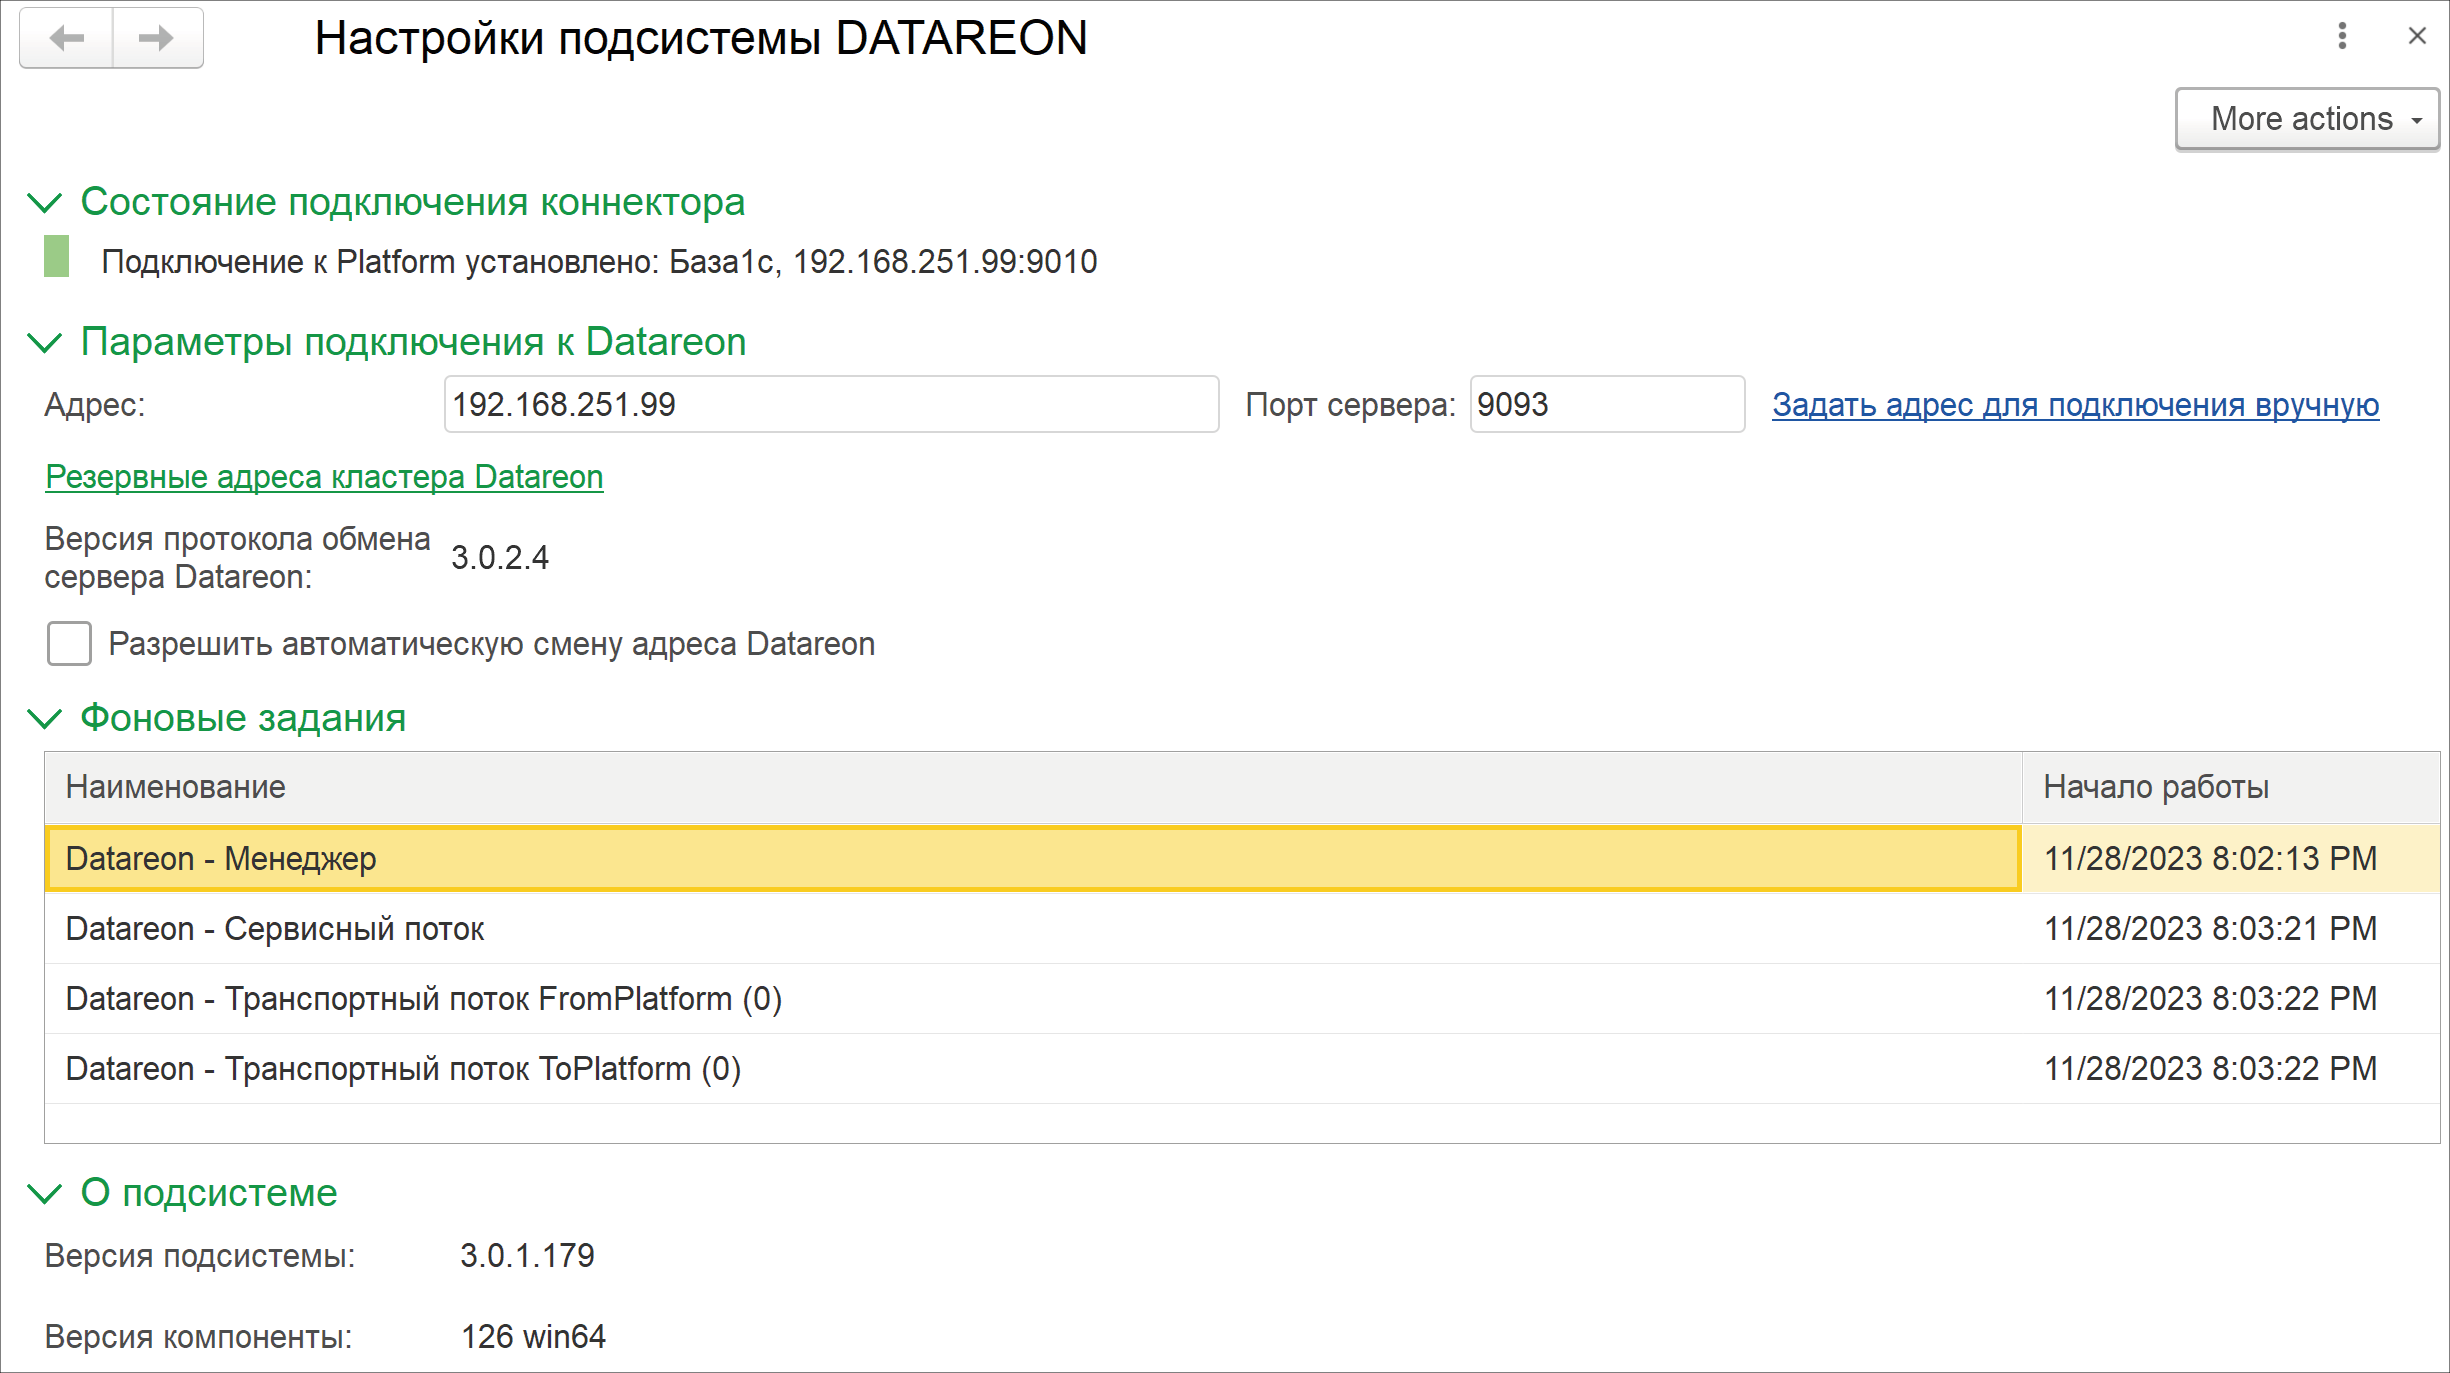The width and height of the screenshot is (2450, 1373).
Task: Select the Datareon - Менеджер row
Action: 1030,859
